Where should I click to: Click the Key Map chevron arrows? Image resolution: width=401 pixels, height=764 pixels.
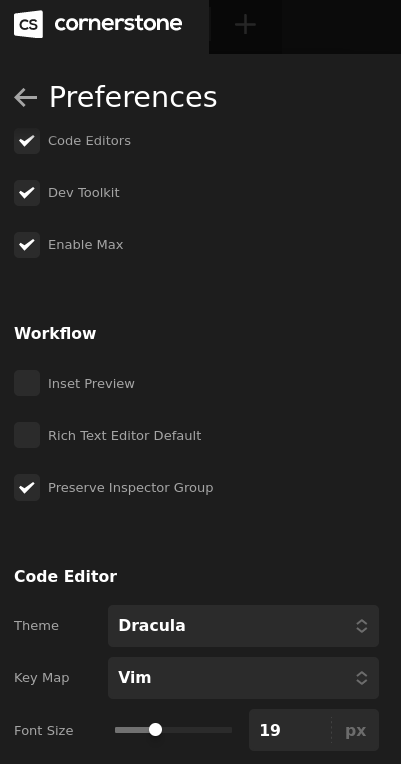(362, 678)
